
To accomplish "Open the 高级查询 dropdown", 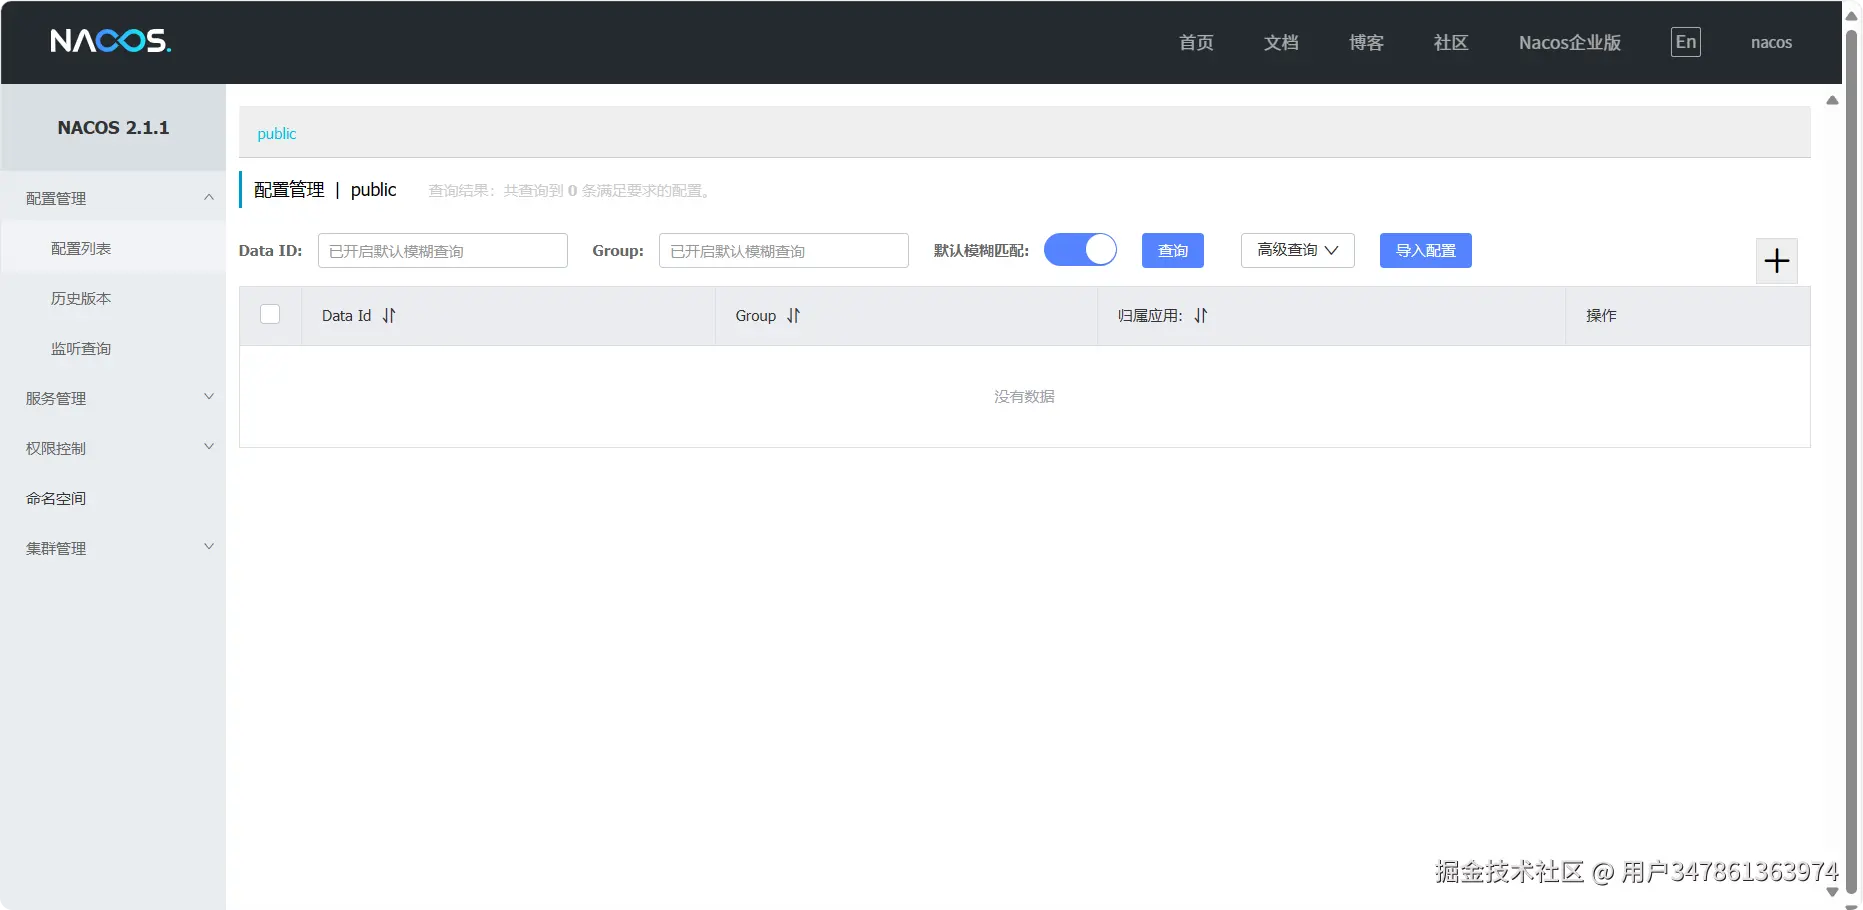I will 1298,250.
